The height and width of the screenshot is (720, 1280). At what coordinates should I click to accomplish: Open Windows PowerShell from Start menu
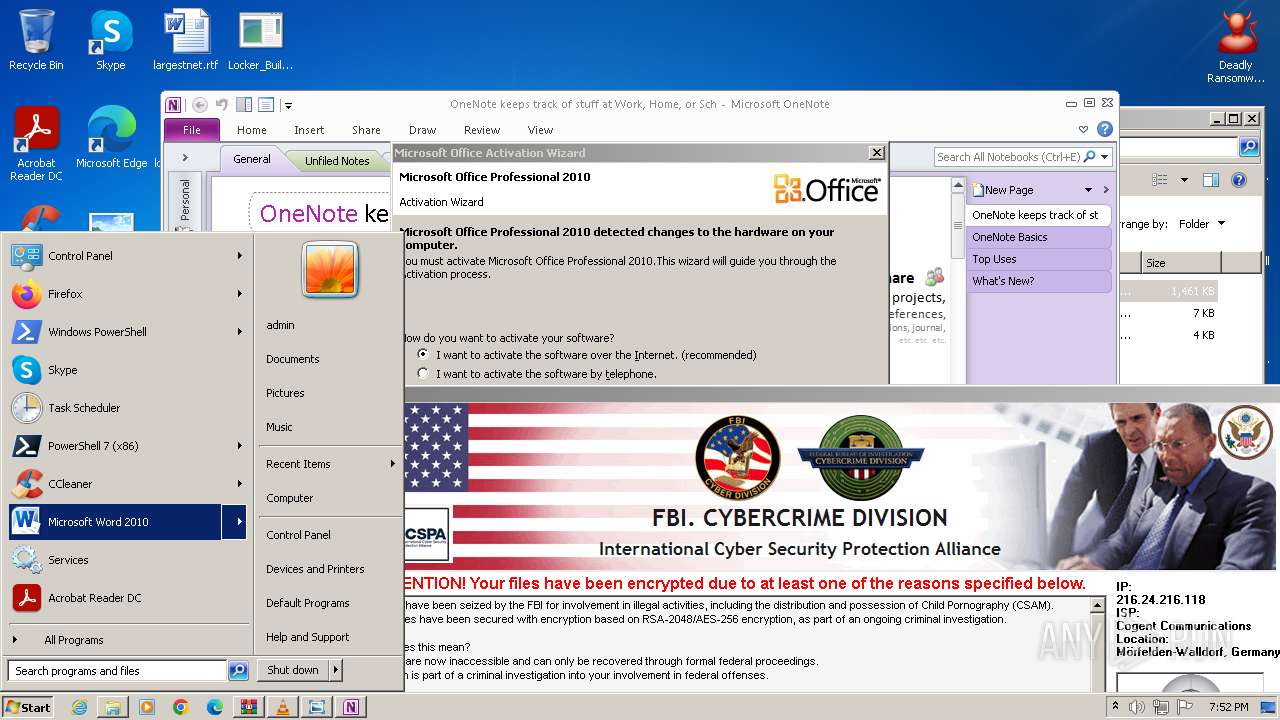pos(128,332)
